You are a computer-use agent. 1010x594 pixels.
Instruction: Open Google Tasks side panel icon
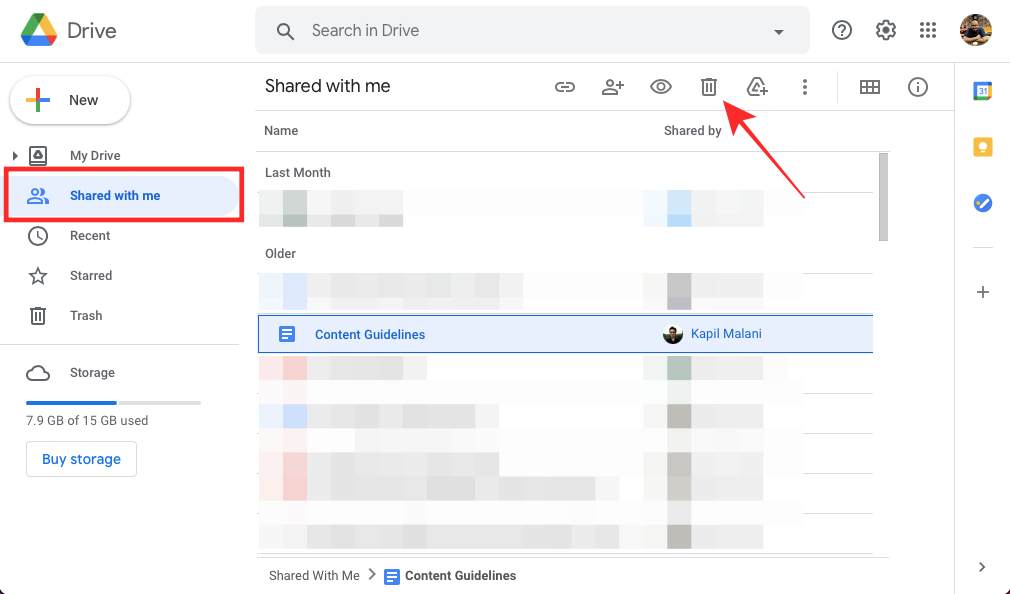pos(982,204)
